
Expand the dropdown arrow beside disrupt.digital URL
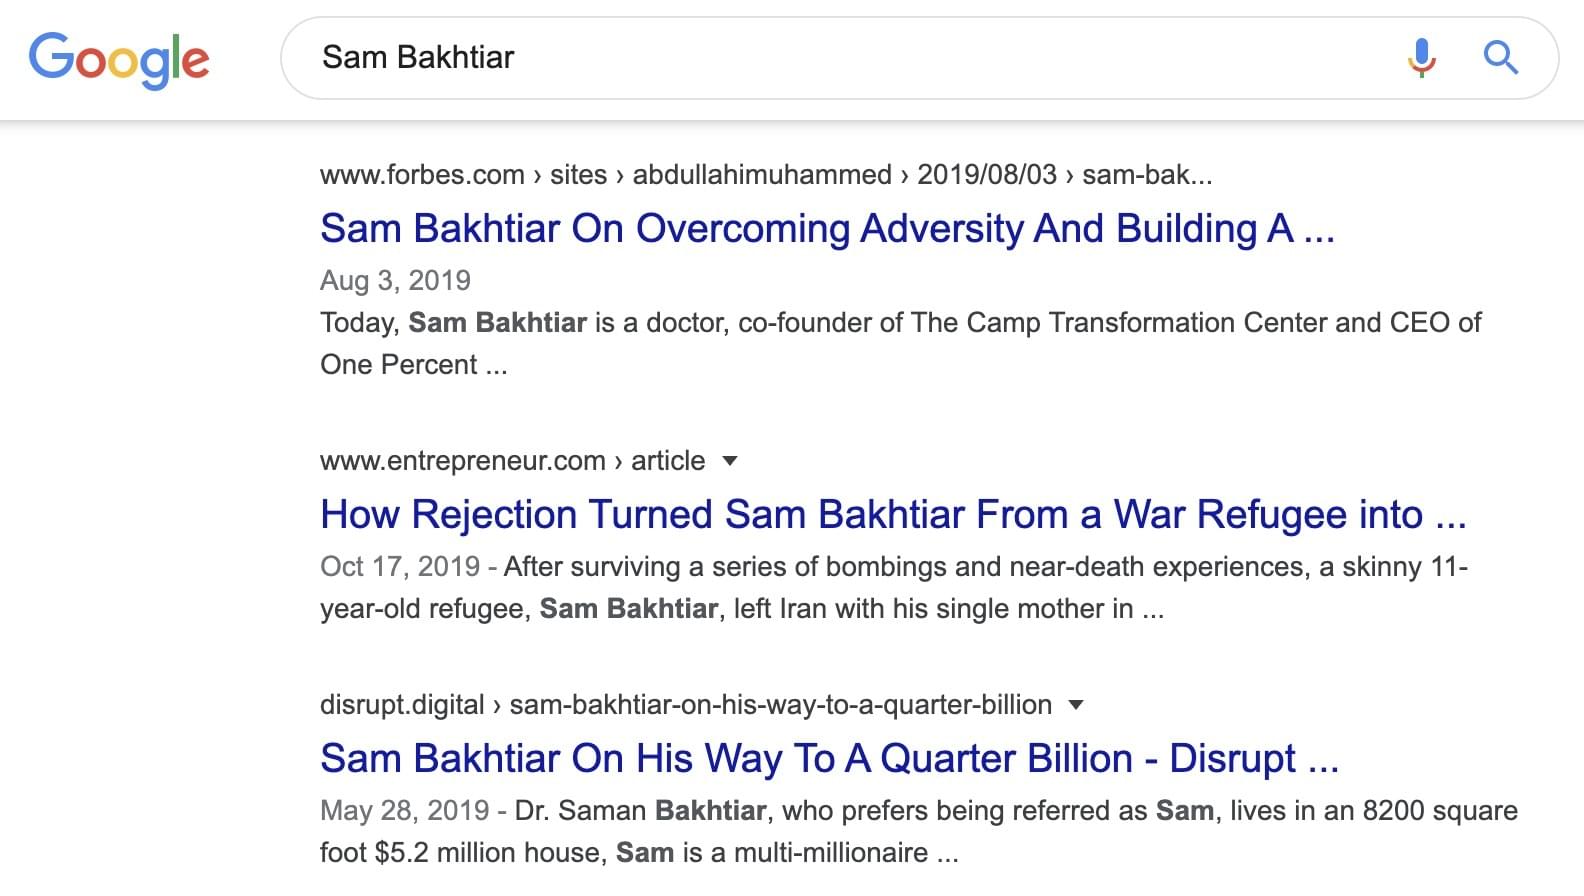1076,705
